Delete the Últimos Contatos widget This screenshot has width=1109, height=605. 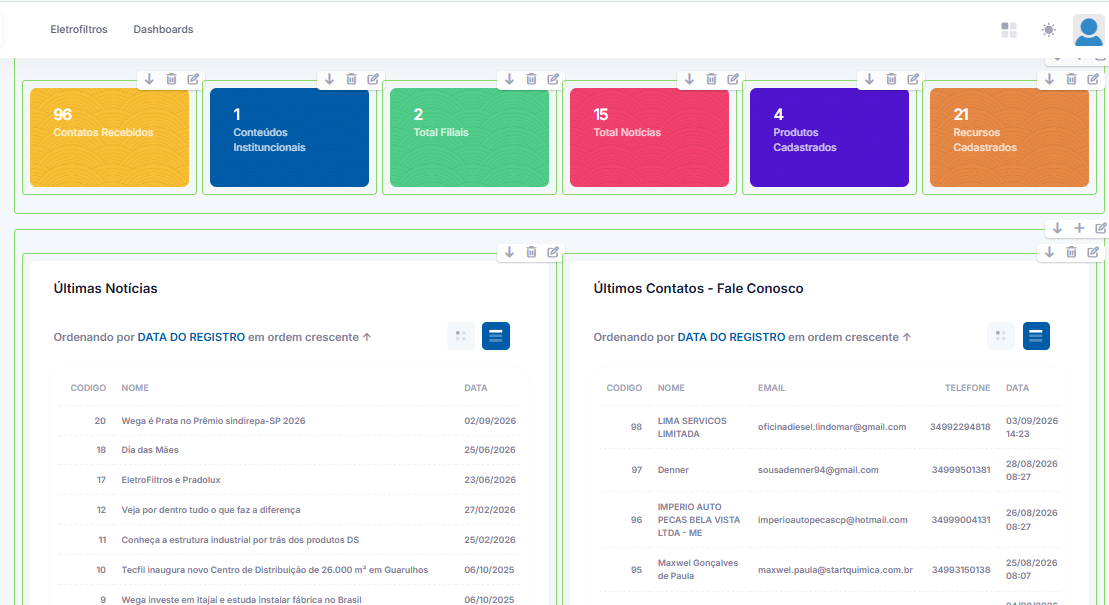pyautogui.click(x=1072, y=253)
